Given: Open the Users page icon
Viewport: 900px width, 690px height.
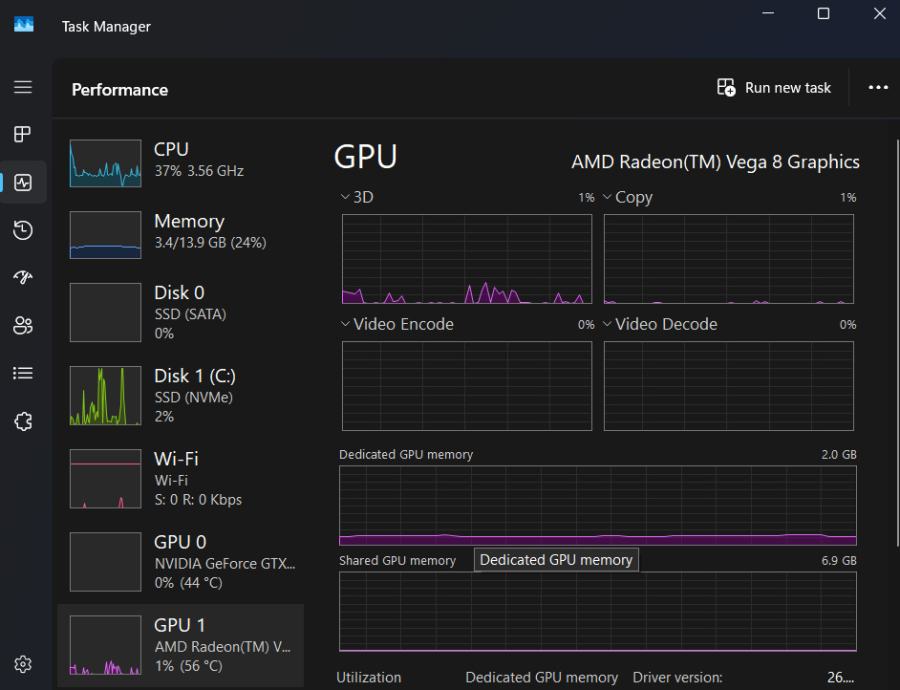Looking at the screenshot, I should [23, 325].
